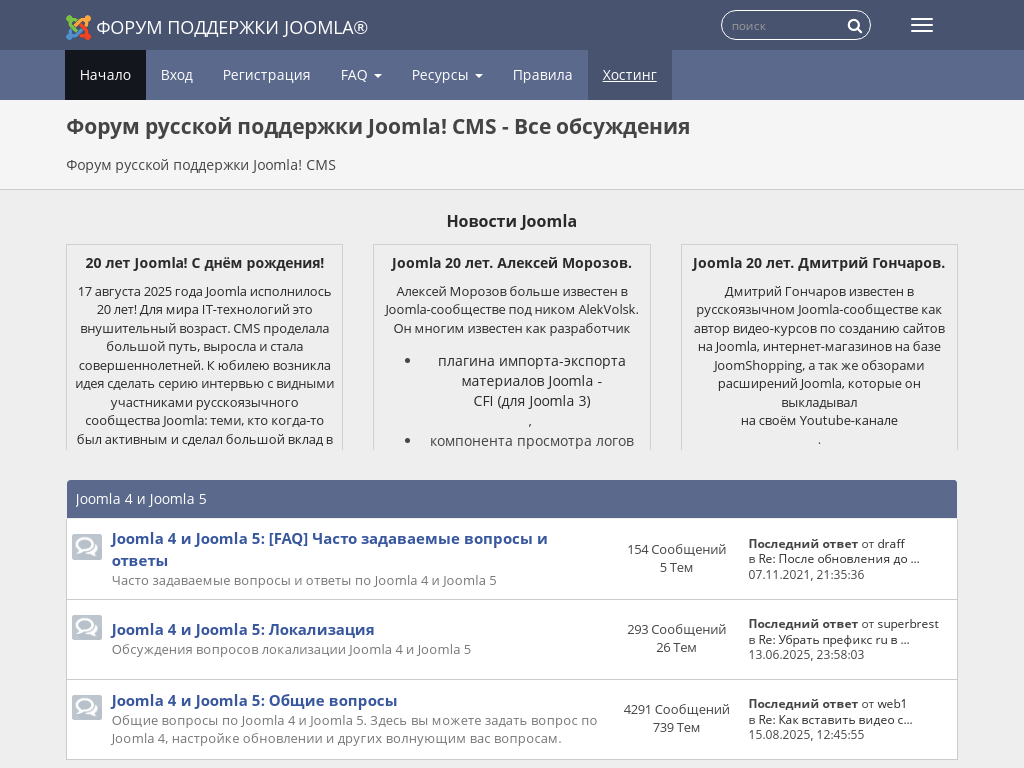Click the Joomla 4 и Joomla 5 category header
Viewport: 1024px width, 768px height.
point(141,499)
